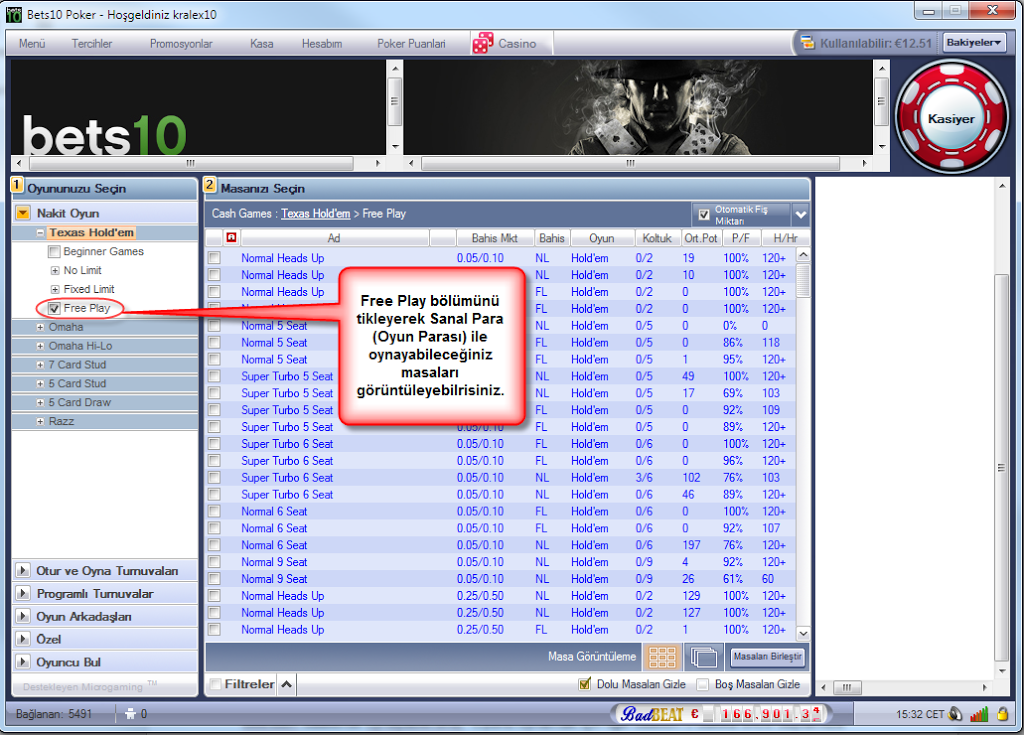The width and height of the screenshot is (1024, 735).
Task: Toggle sound via status bar speaker icon
Action: 955,714
